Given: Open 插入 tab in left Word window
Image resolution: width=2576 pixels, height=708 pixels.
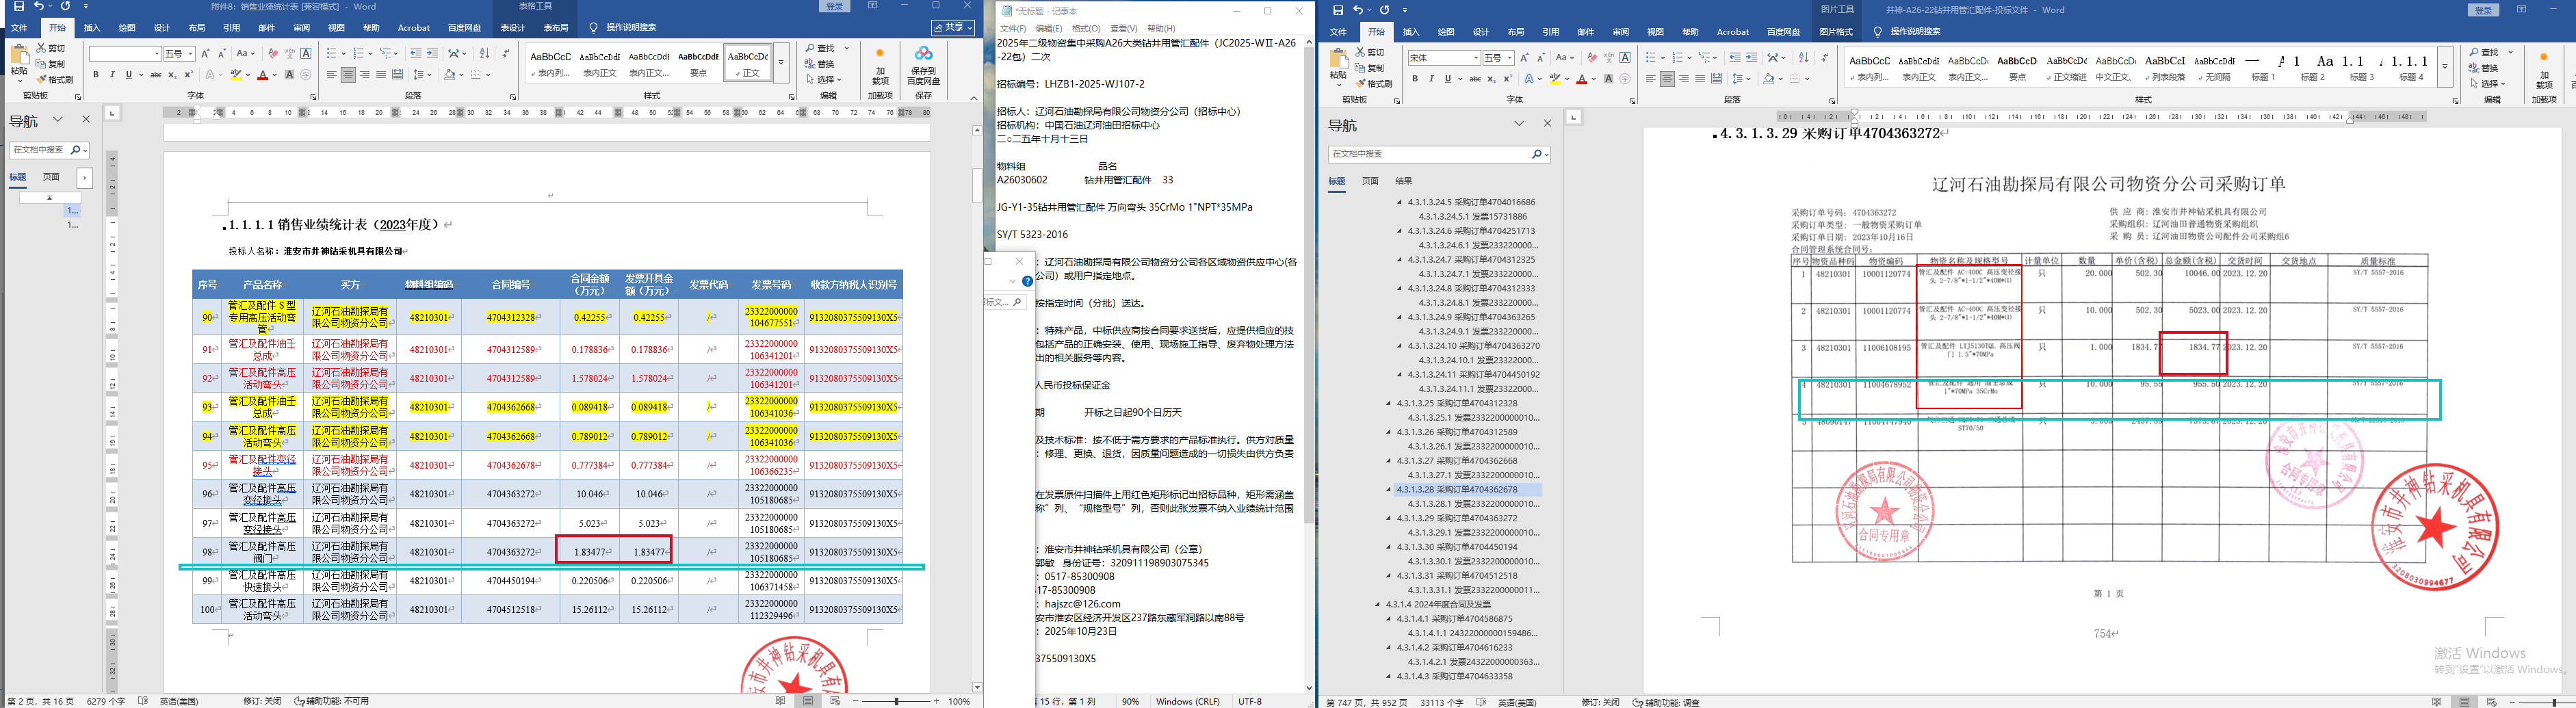Looking at the screenshot, I should click(92, 28).
